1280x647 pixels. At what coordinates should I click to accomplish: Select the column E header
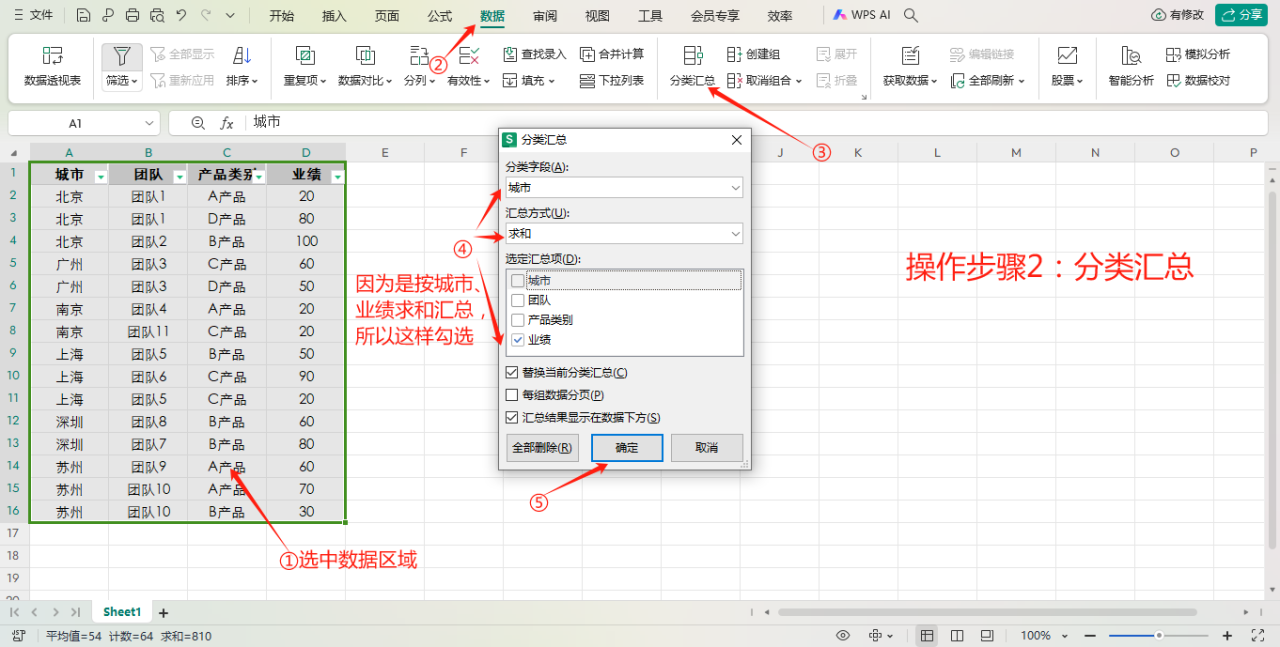tap(385, 152)
